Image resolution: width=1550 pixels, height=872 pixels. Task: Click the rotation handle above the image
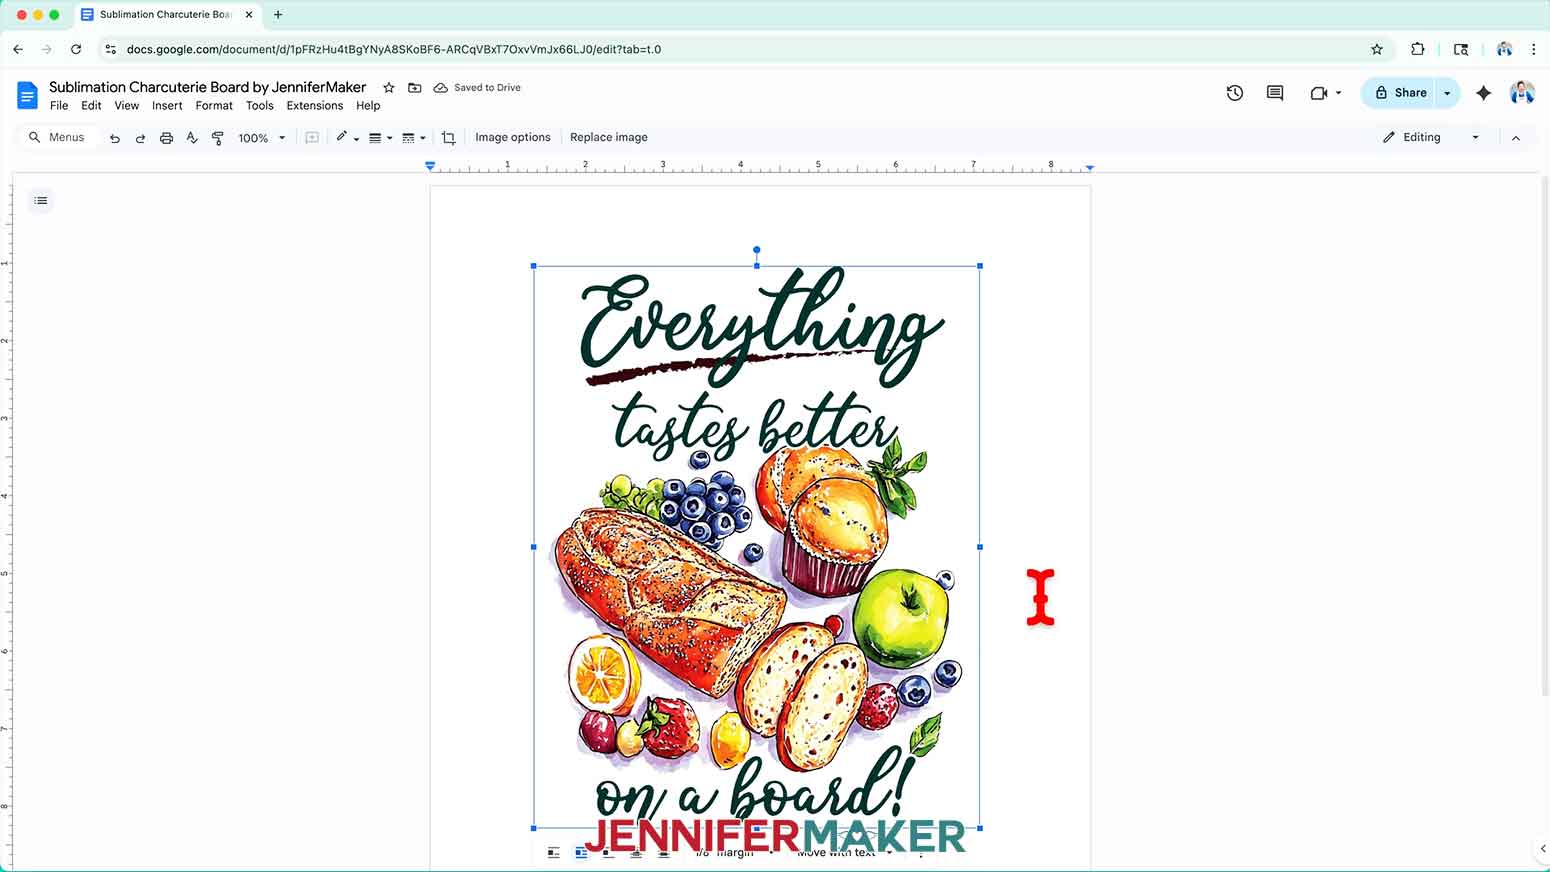pyautogui.click(x=757, y=250)
